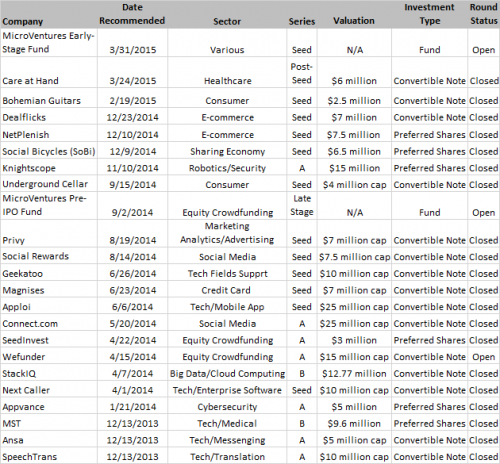The image size is (500, 464).
Task: Click the Robotics/Security sector cell
Action: point(227,168)
